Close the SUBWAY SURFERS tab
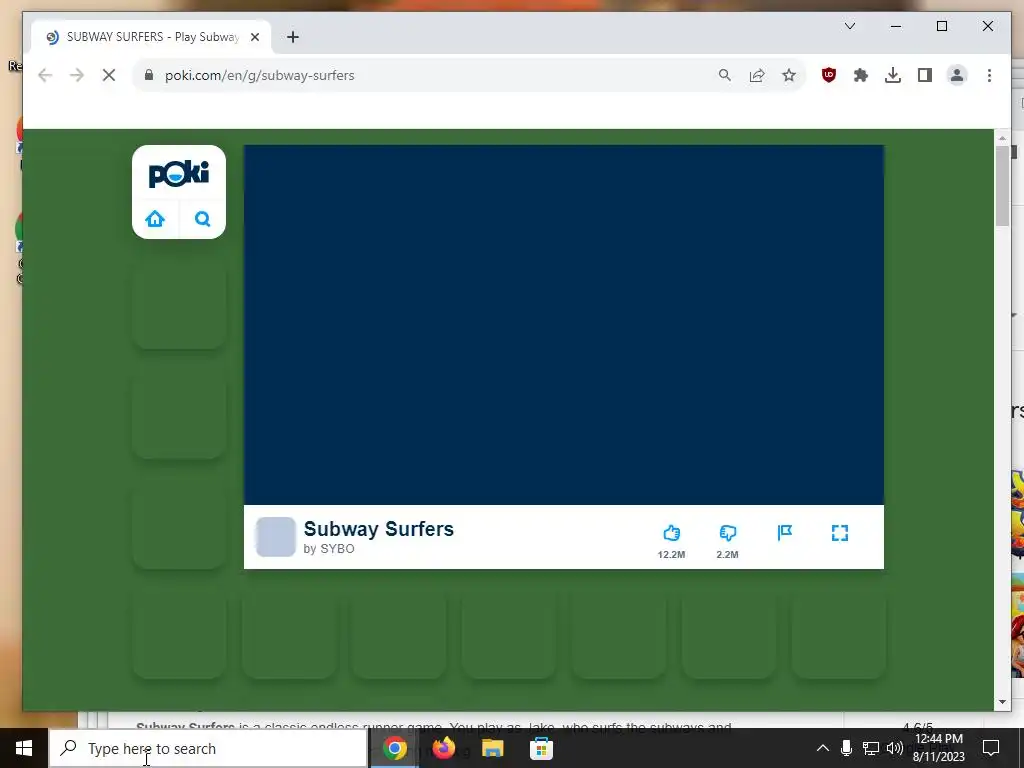The image size is (1024, 768). point(255,37)
